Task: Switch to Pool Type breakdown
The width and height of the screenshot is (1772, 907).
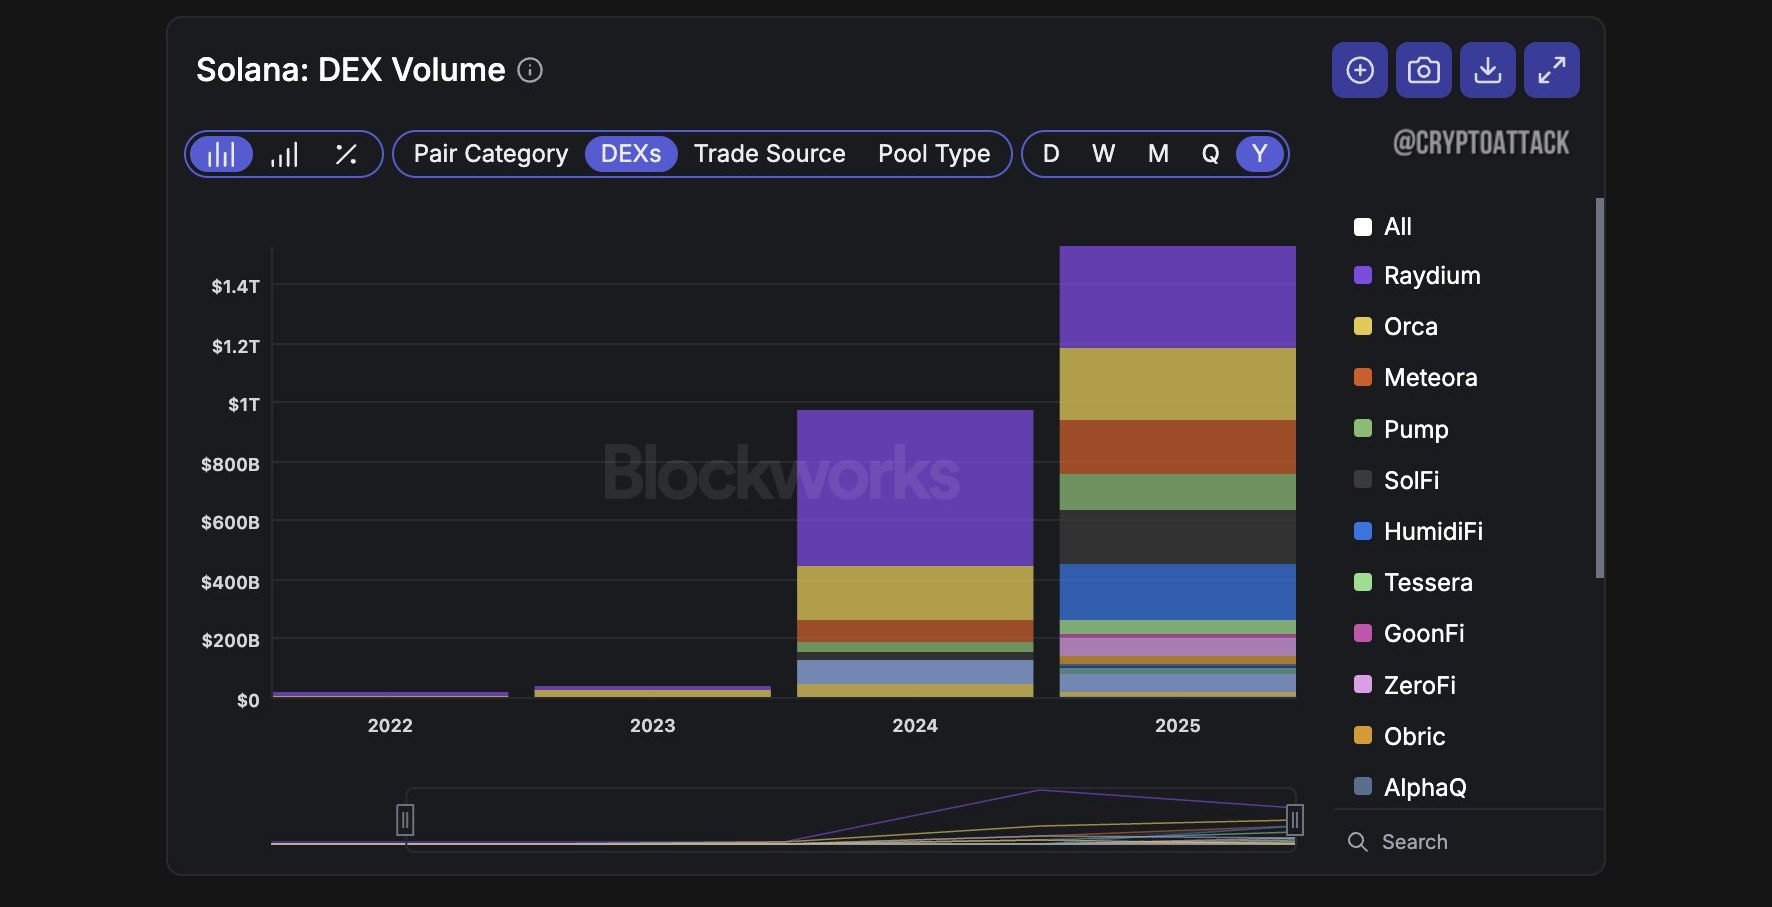Action: click(934, 154)
